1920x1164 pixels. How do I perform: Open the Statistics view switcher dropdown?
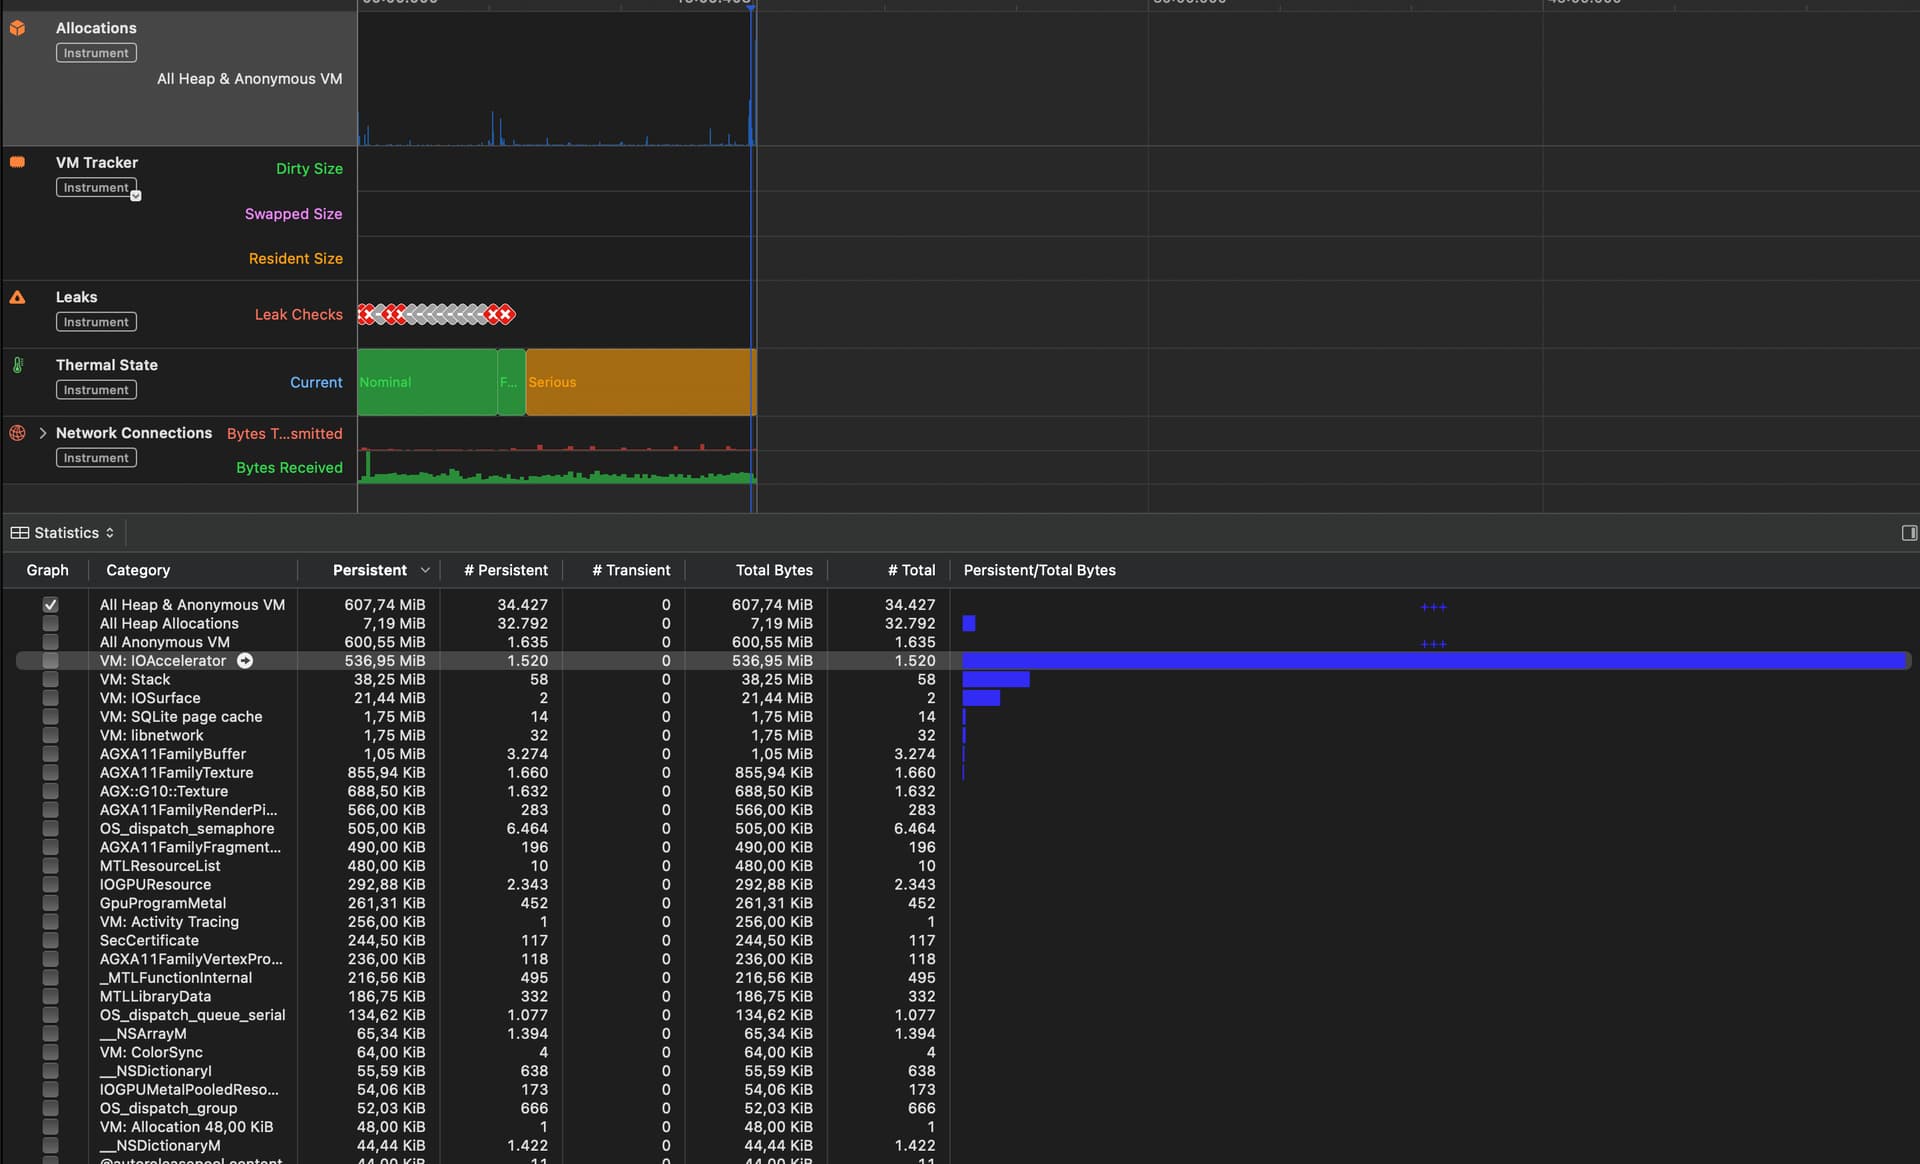pos(108,532)
